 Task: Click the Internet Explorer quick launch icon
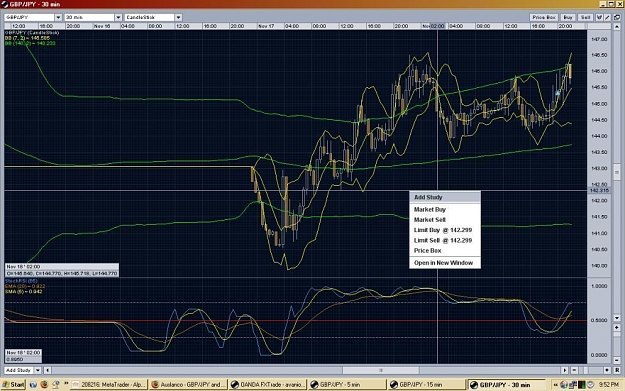pyautogui.click(x=33, y=385)
